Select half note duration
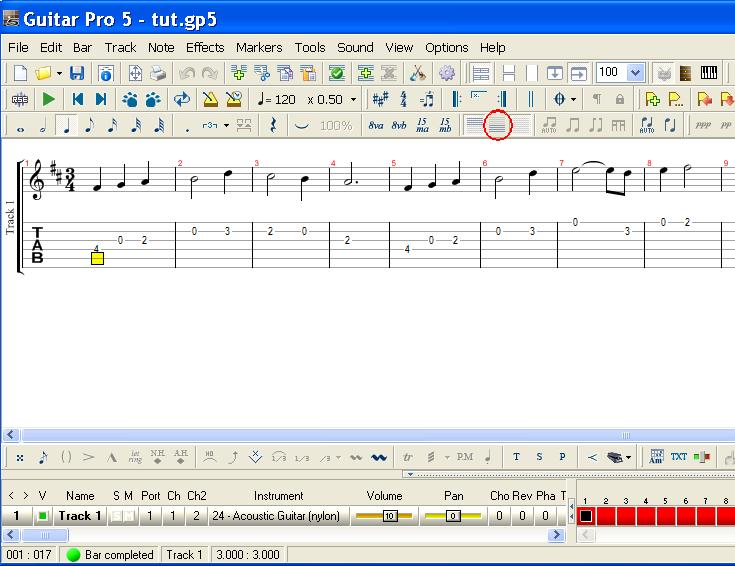This screenshot has height=566, width=735. (x=43, y=127)
